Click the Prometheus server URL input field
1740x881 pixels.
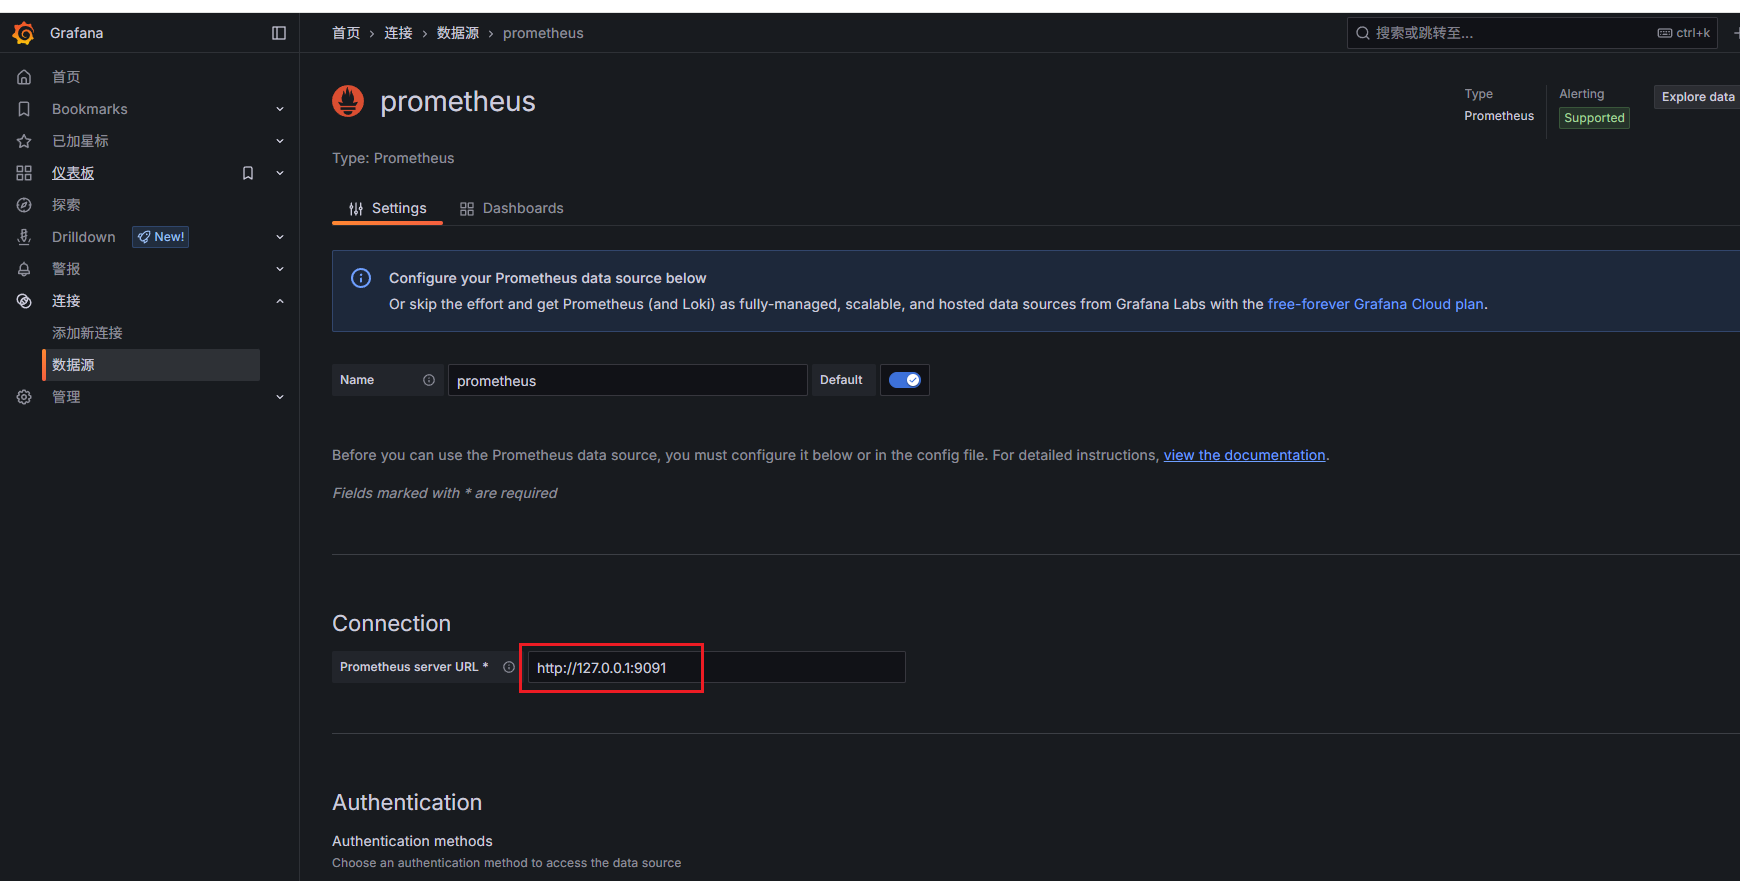coord(716,667)
